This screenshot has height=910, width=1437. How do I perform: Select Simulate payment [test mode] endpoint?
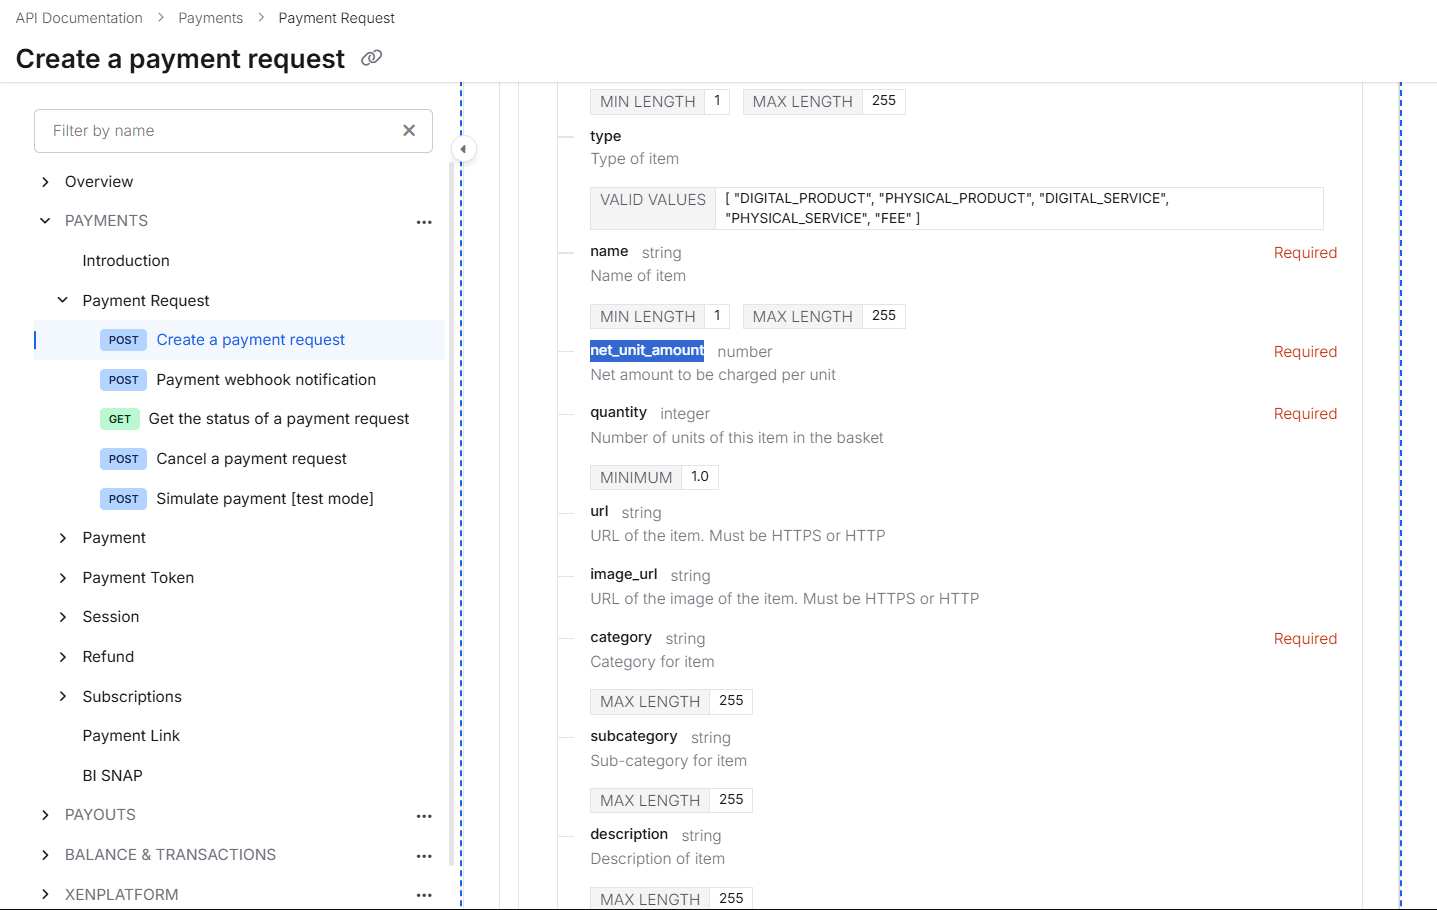pyautogui.click(x=264, y=499)
